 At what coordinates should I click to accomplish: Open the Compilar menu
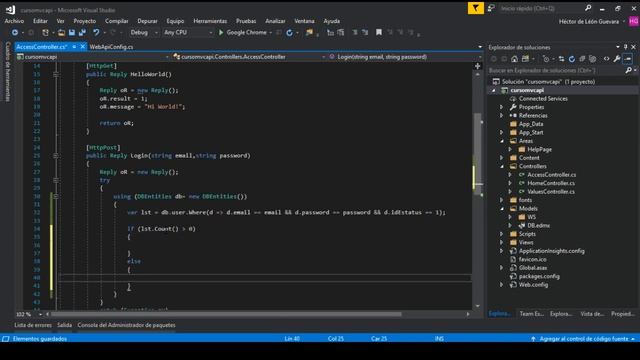pyautogui.click(x=117, y=21)
